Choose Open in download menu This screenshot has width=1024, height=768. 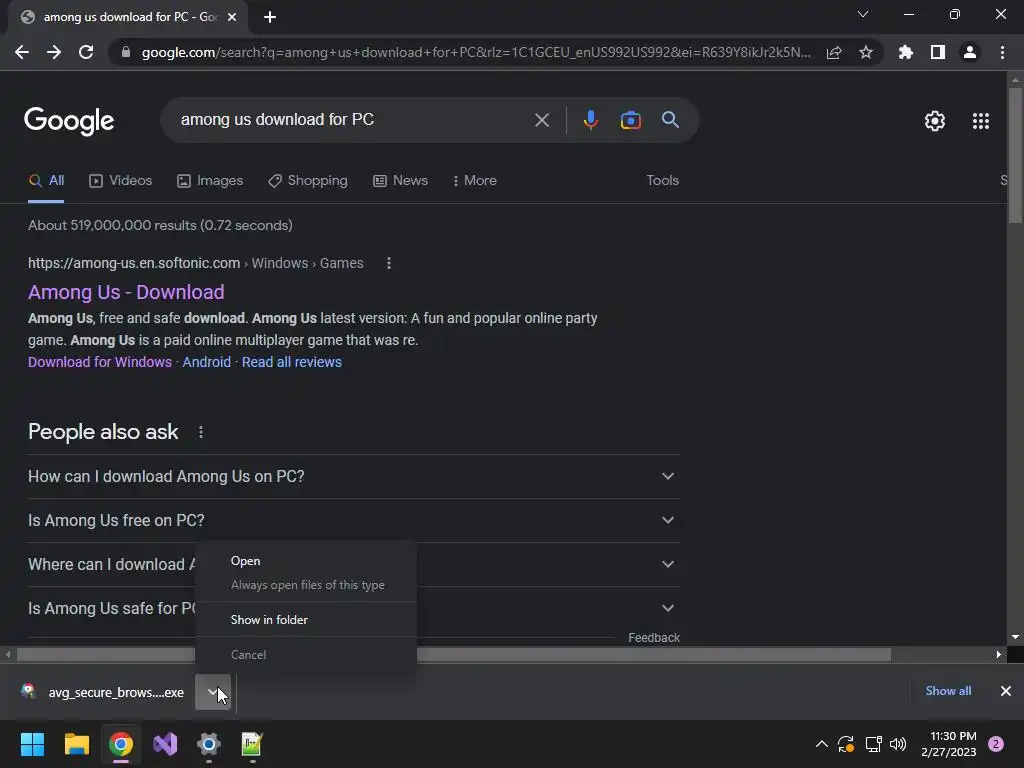point(306,561)
